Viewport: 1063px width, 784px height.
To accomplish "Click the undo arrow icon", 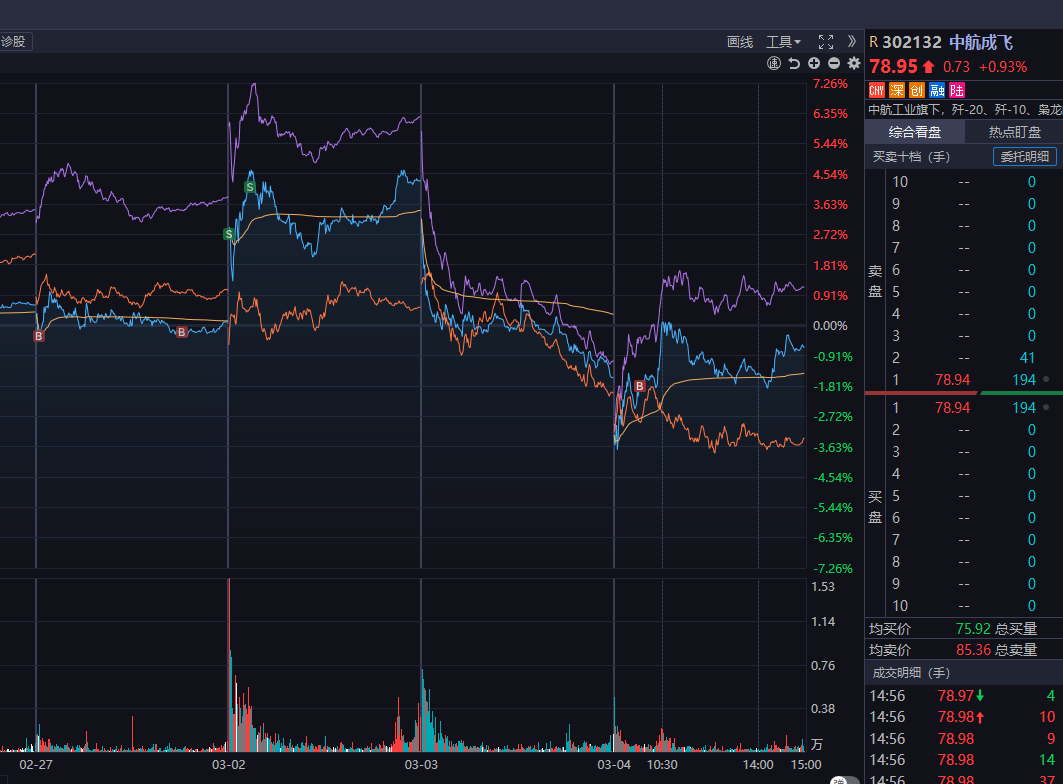I will pos(794,63).
